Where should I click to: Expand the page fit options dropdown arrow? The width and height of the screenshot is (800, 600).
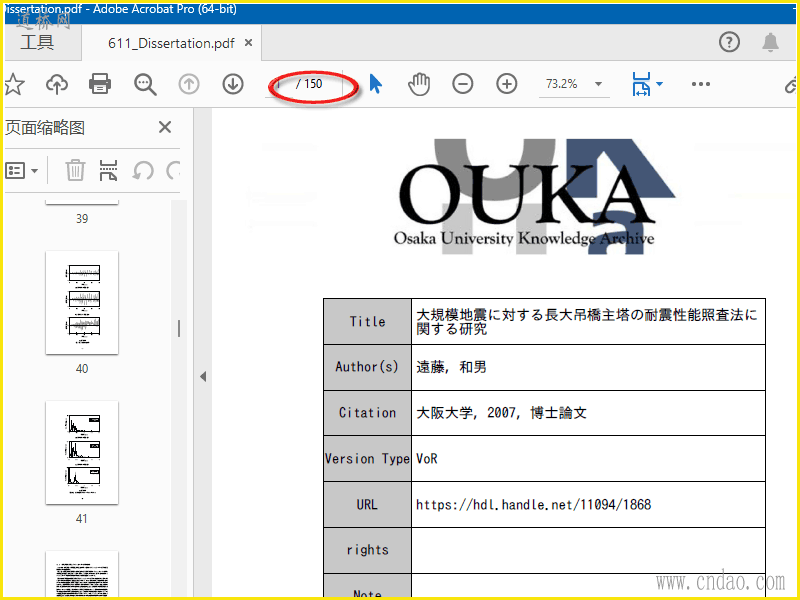pos(659,84)
